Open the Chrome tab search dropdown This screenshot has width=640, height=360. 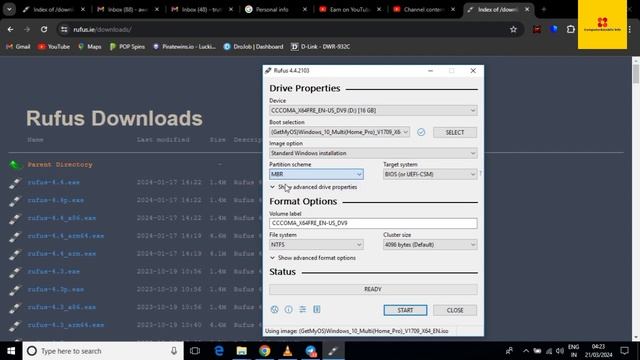tap(9, 9)
